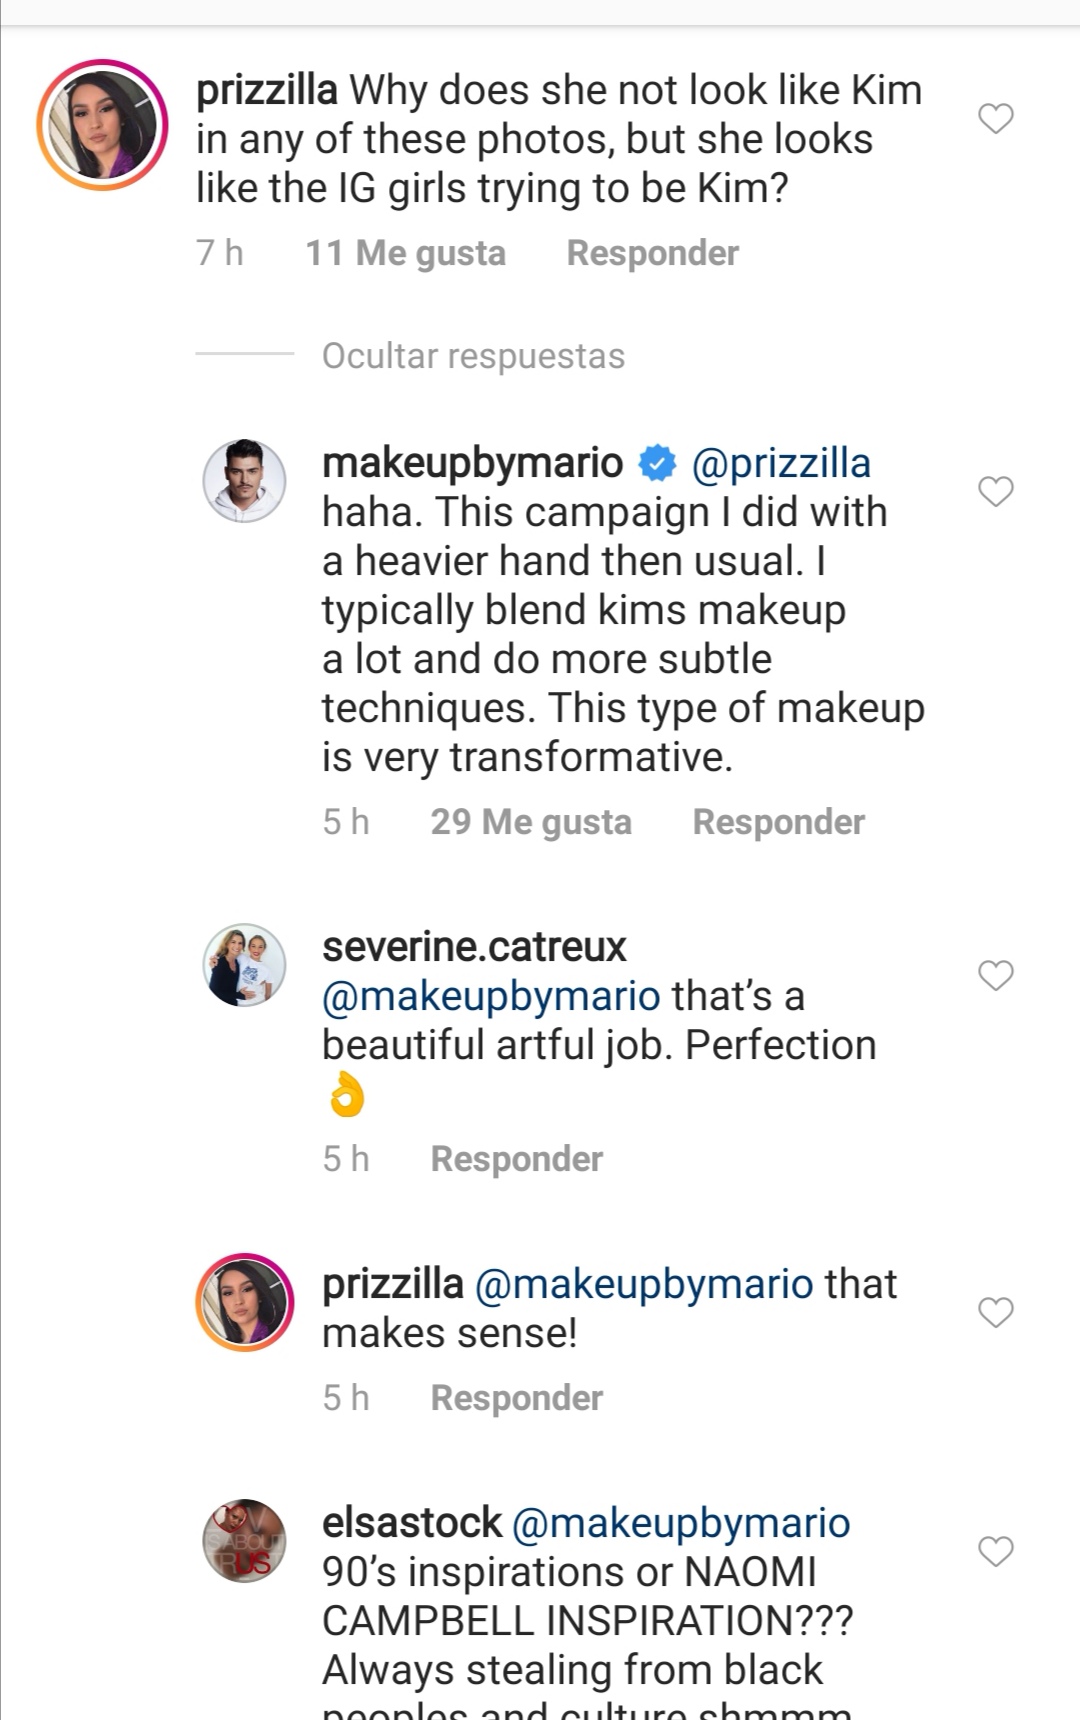Collapse replies via "Ocultar respuestas"
Image resolution: width=1080 pixels, height=1720 pixels.
tap(473, 356)
